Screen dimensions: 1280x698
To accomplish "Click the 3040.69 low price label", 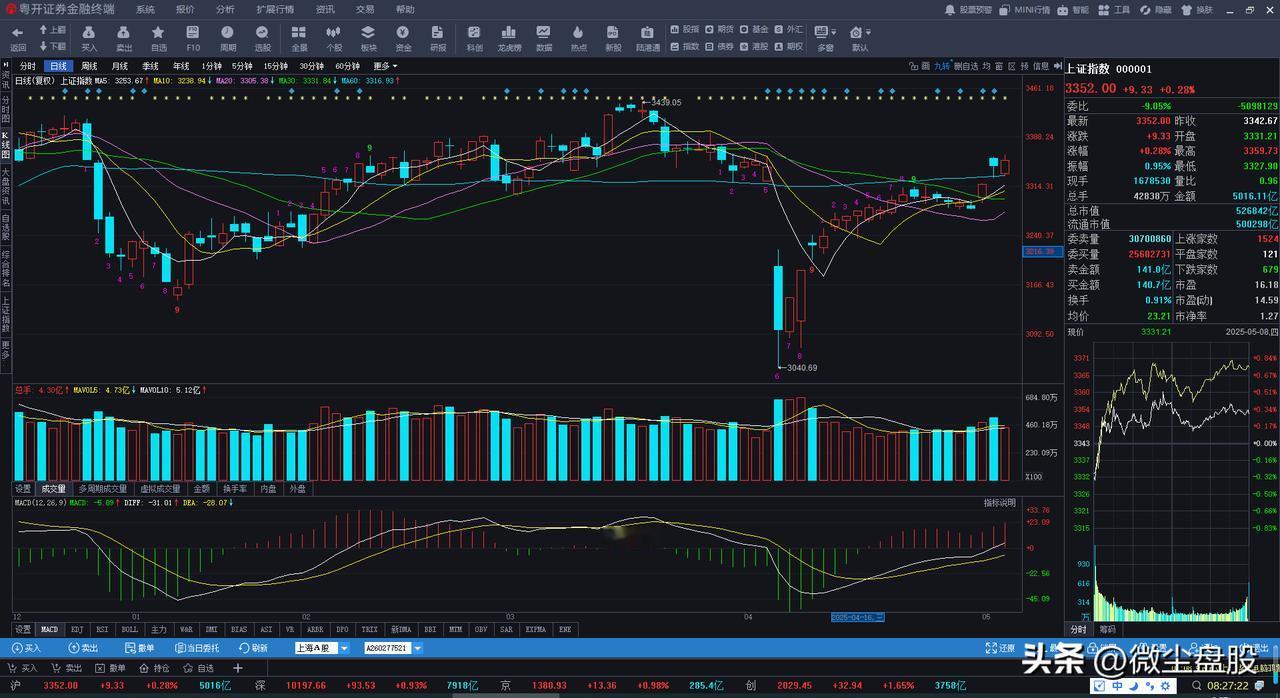I will tap(801, 368).
